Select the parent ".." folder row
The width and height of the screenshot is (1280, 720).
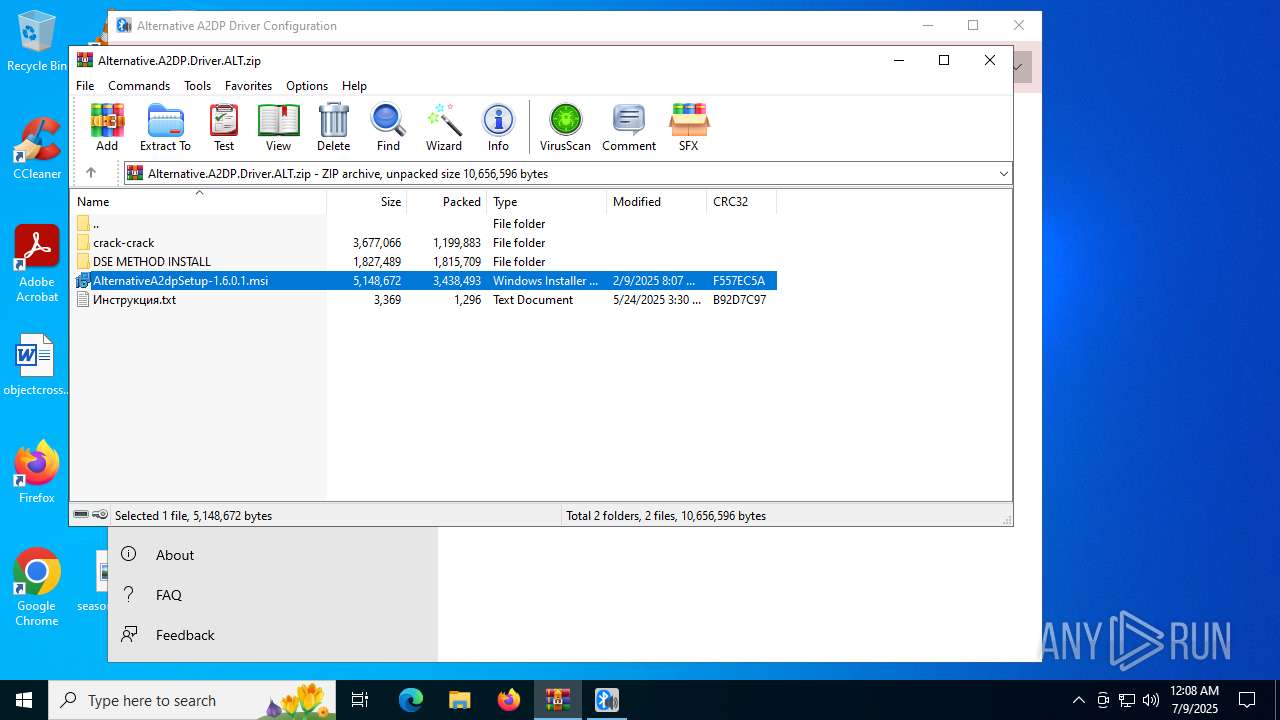(x=424, y=224)
